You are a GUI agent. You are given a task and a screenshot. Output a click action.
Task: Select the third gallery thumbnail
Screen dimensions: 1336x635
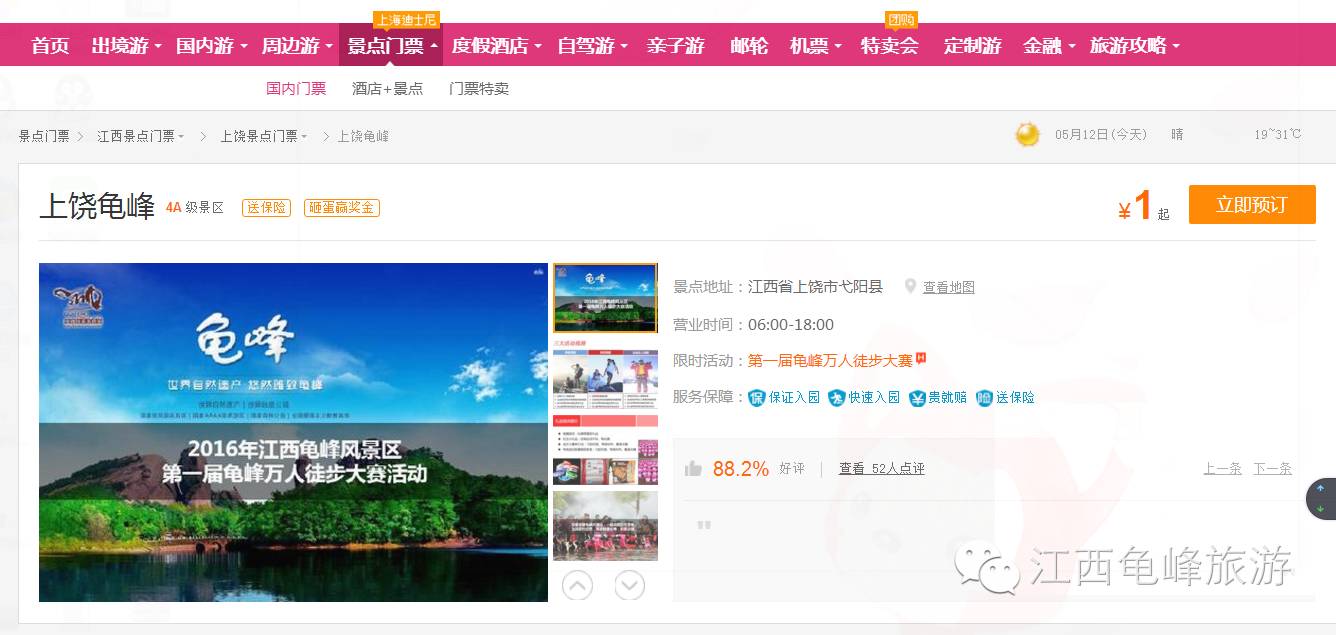(x=605, y=450)
